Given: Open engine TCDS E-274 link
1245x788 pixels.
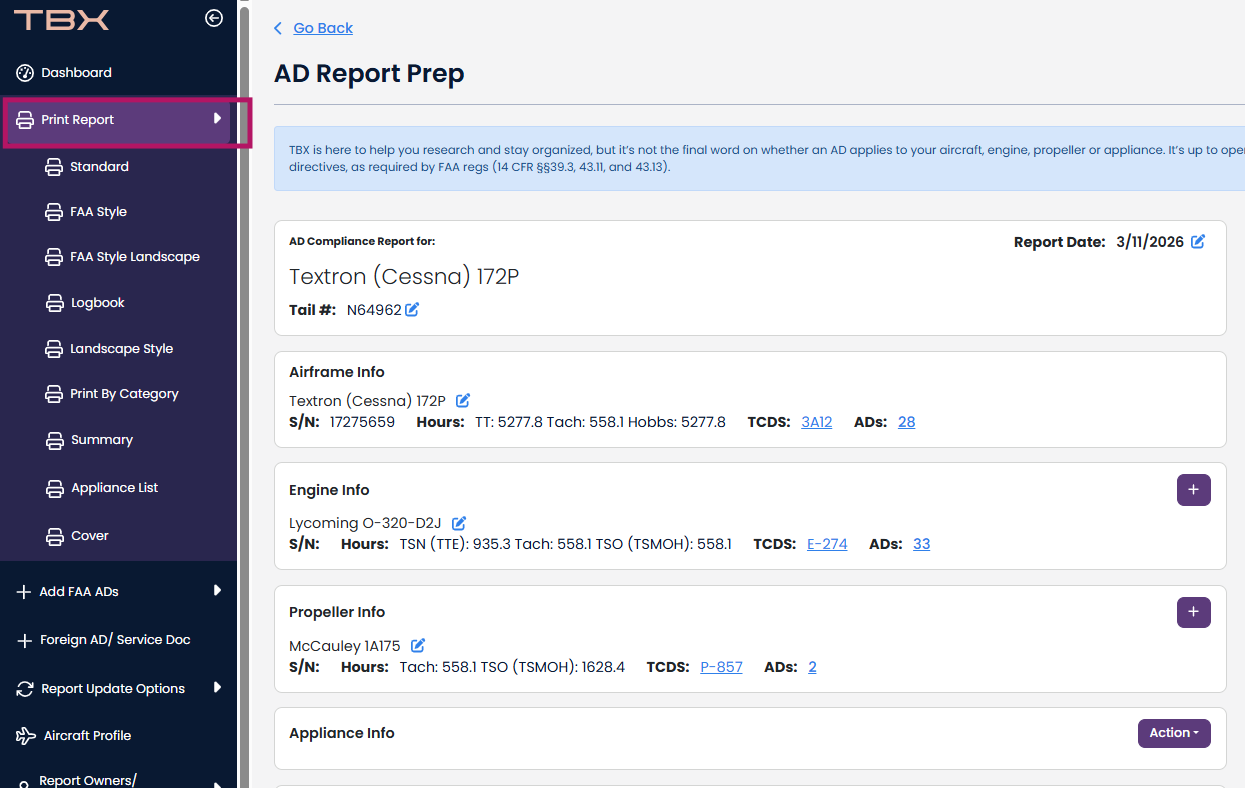Looking at the screenshot, I should click(x=827, y=544).
